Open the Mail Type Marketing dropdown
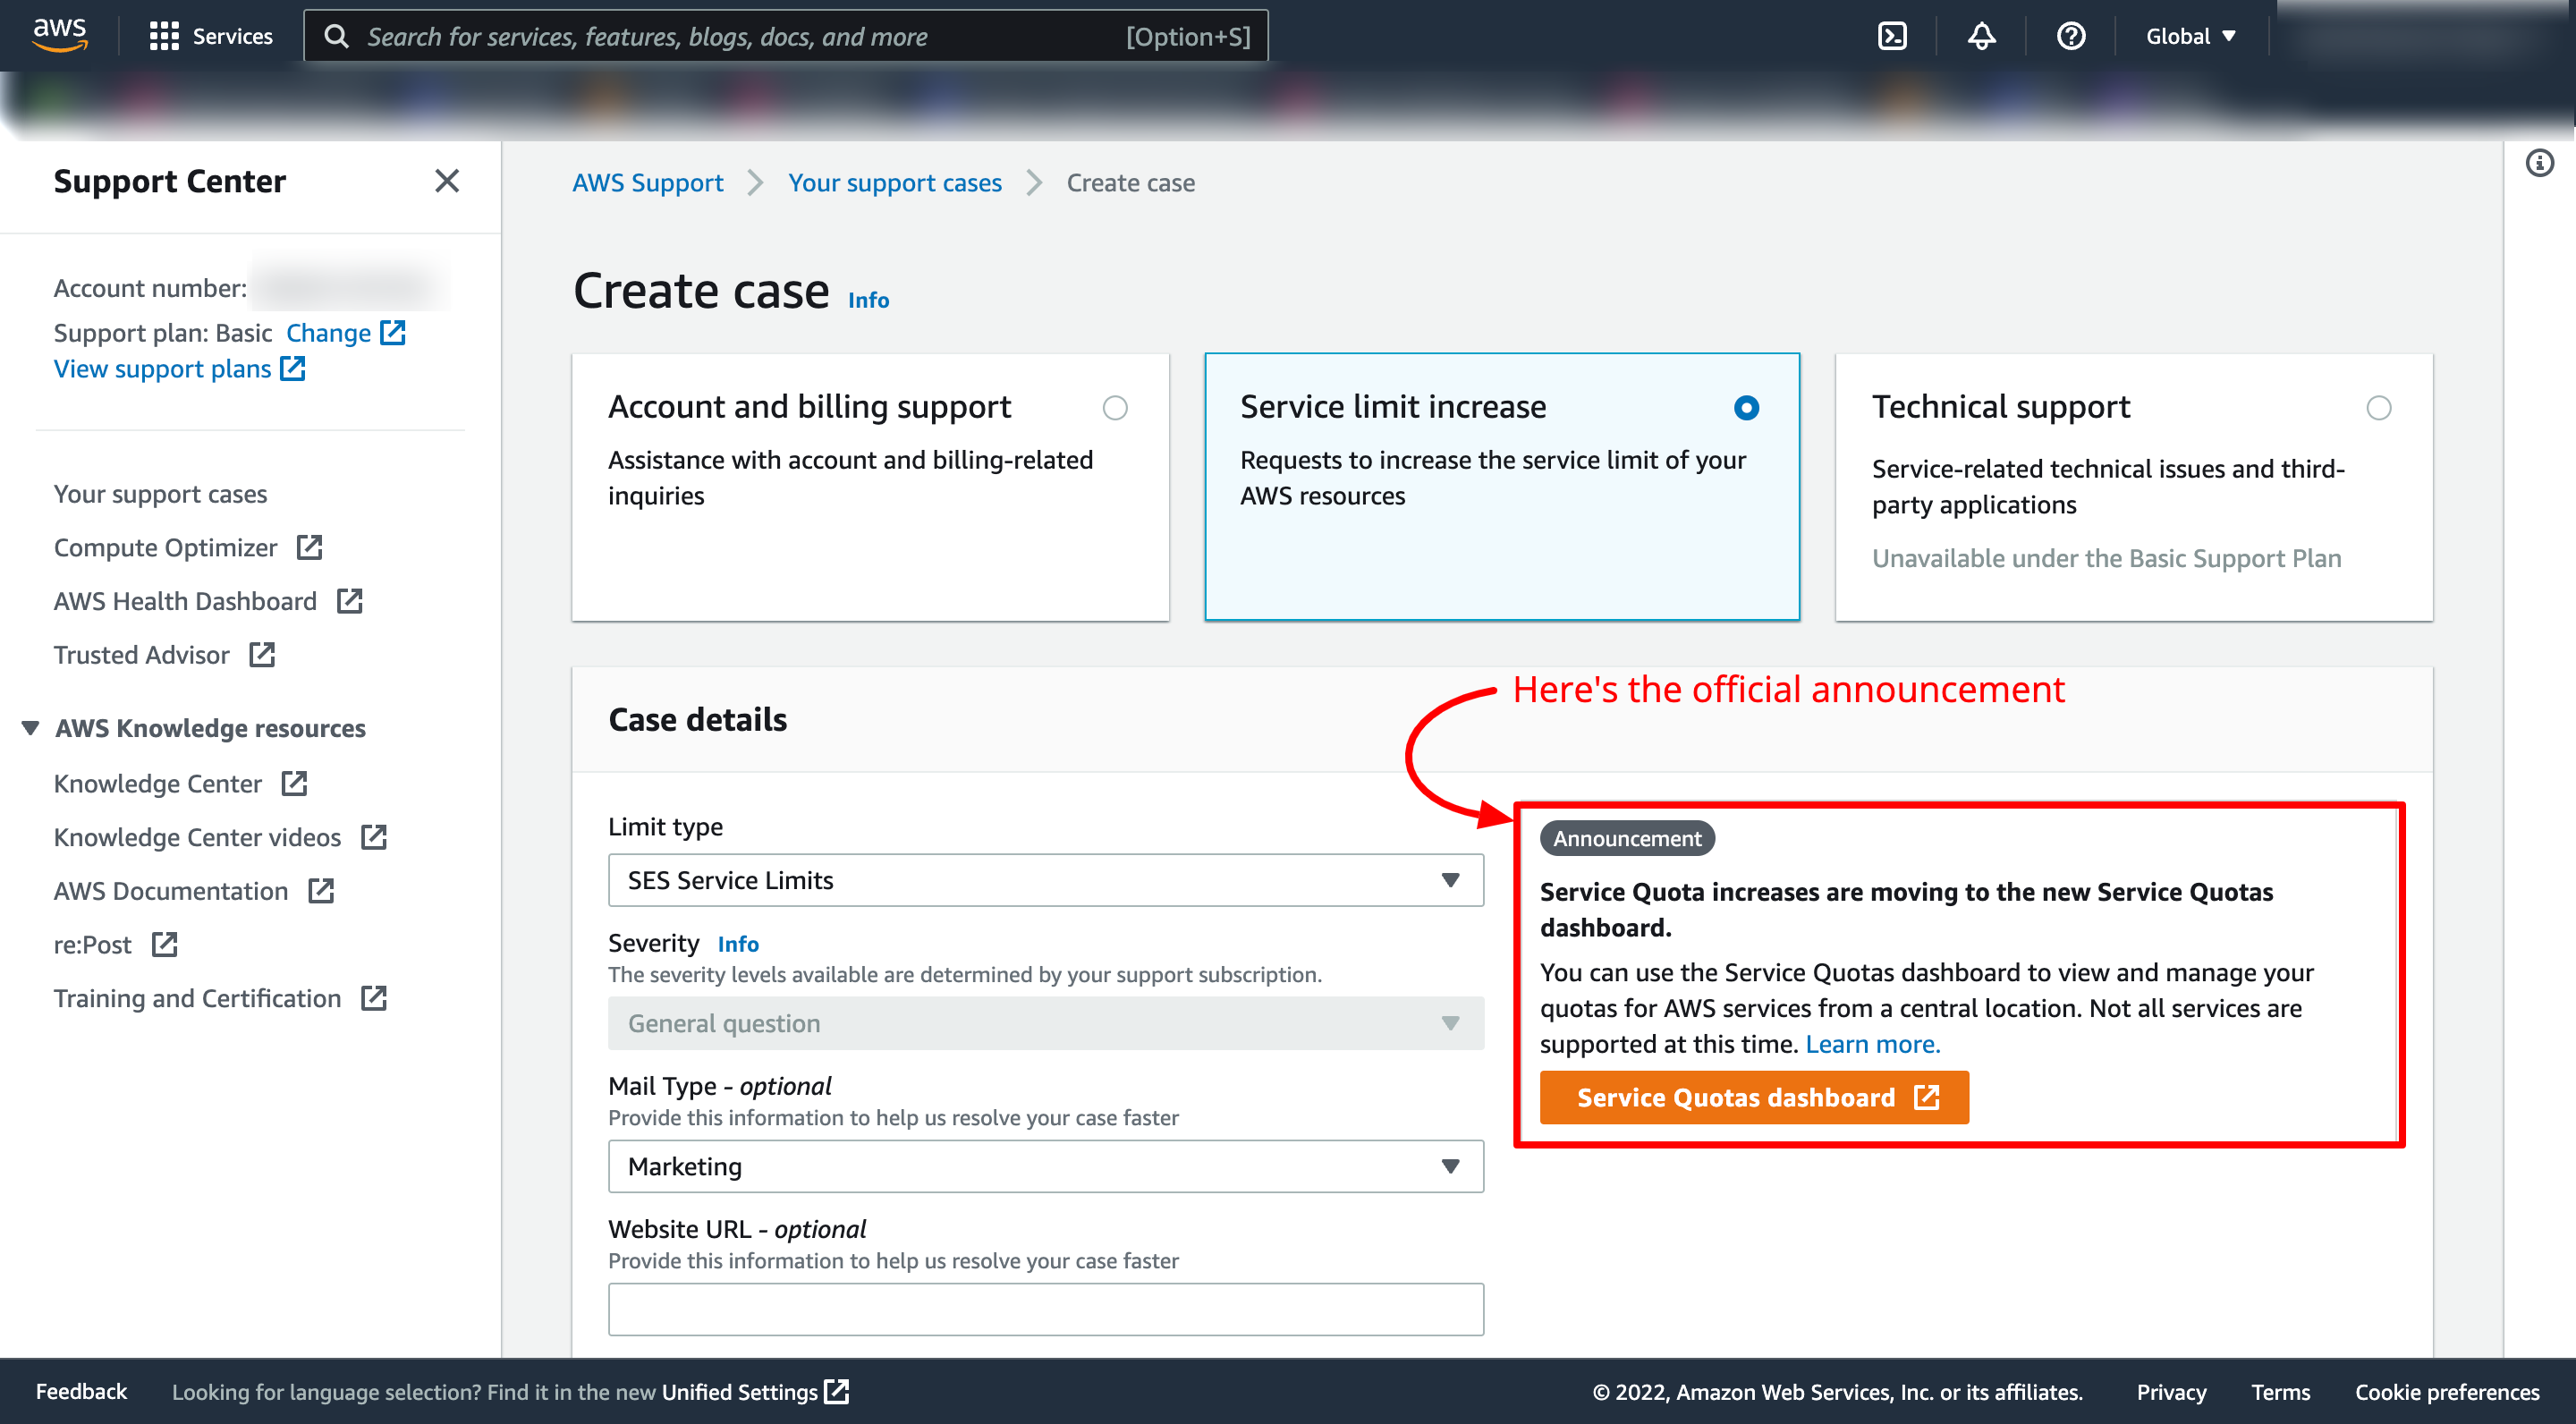Image resolution: width=2576 pixels, height=1424 pixels. 1045,1166
